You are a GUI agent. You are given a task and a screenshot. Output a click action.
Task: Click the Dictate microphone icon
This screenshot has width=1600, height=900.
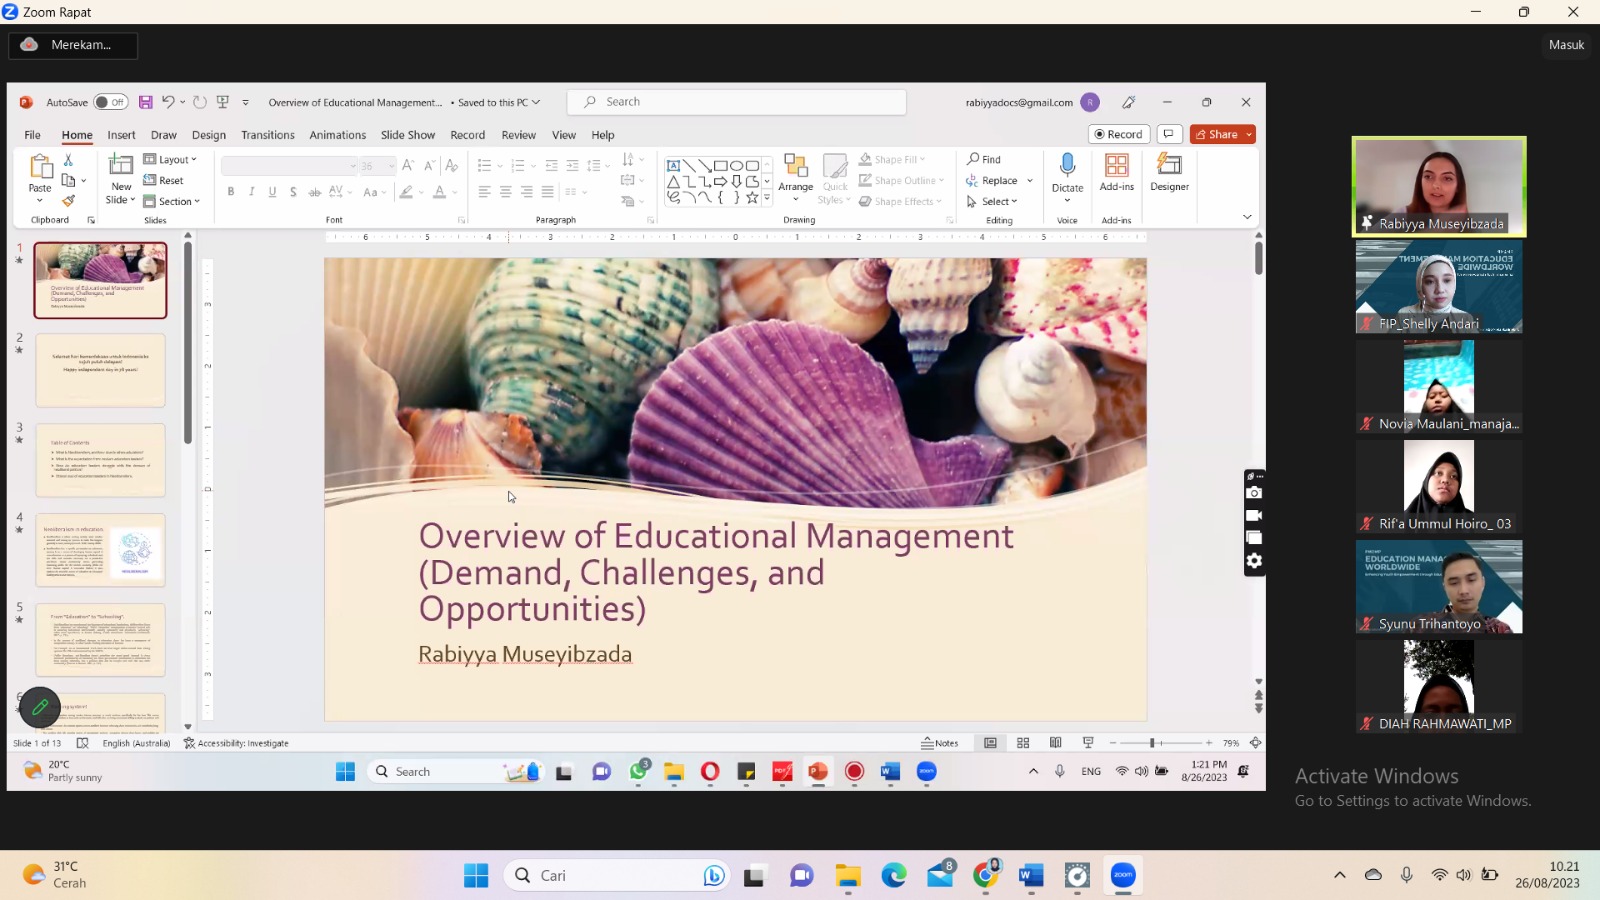1067,166
